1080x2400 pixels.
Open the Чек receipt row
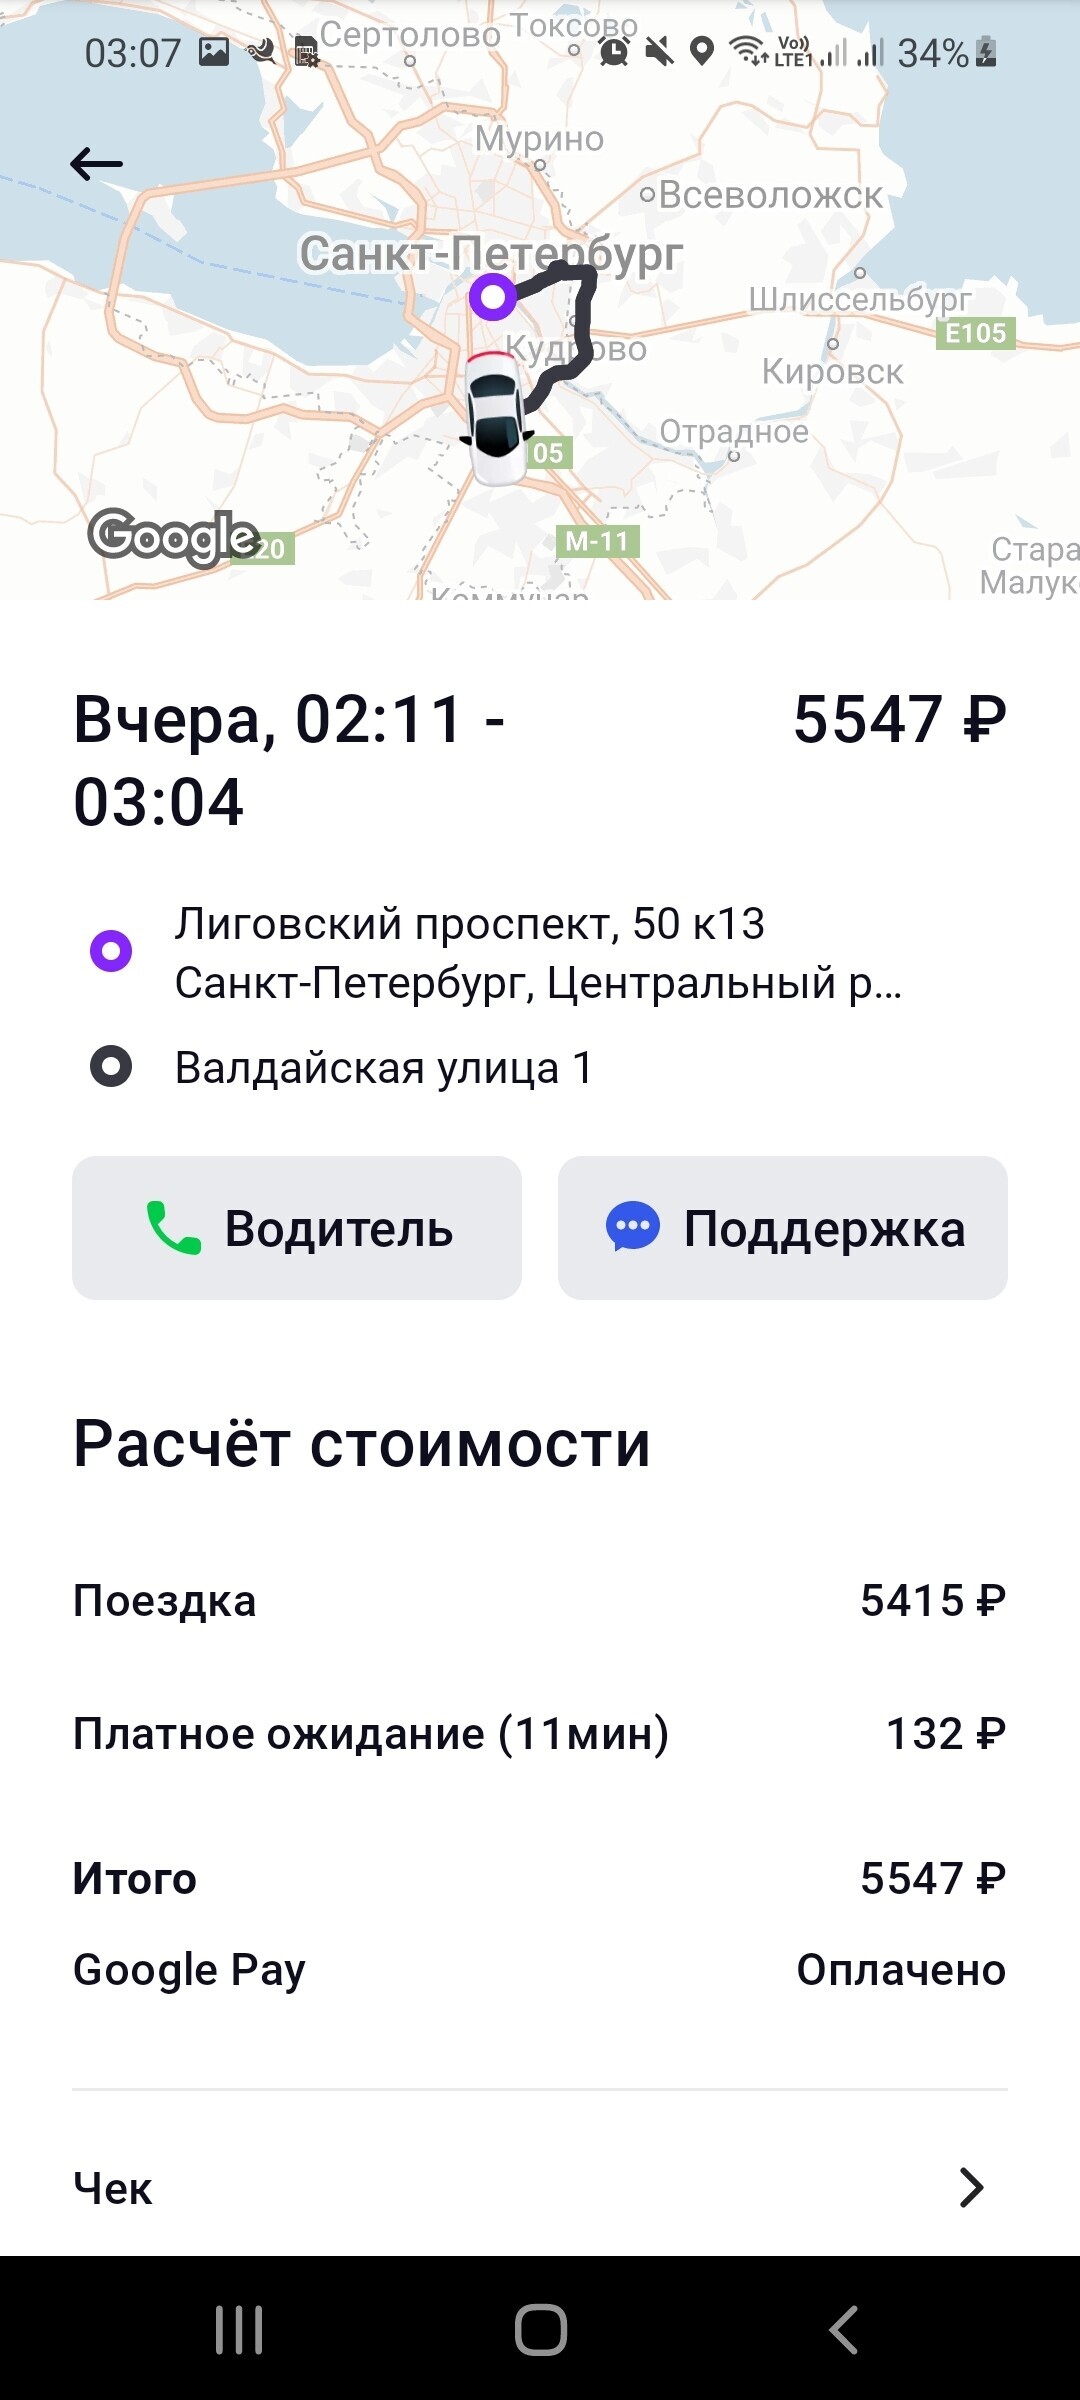[x=540, y=2188]
